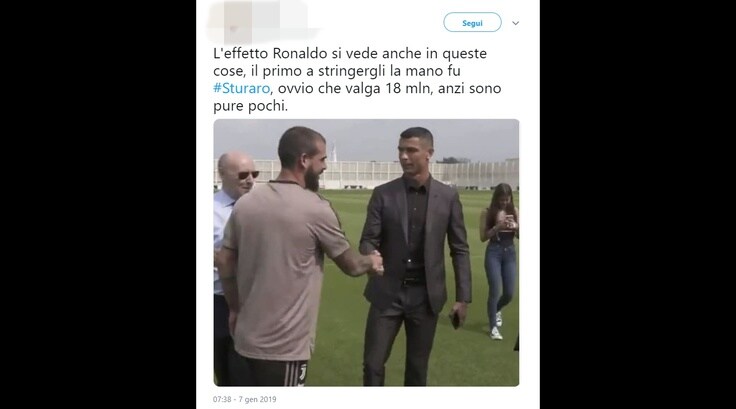Viewport: 736px width, 409px height.
Task: Click the 07:38 tweet timestamp
Action: coord(222,399)
